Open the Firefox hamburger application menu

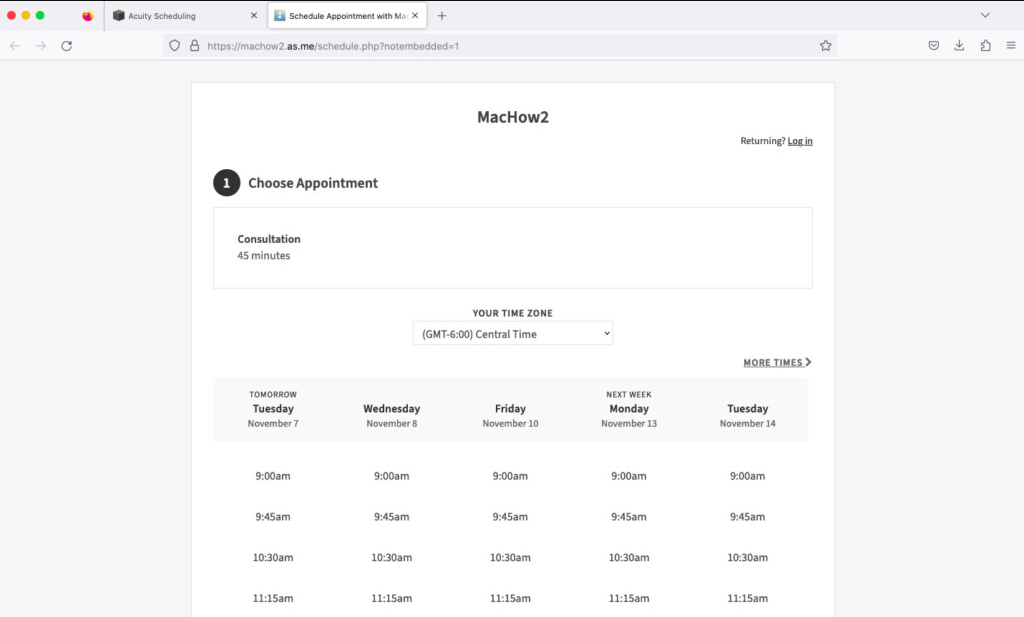click(1011, 45)
